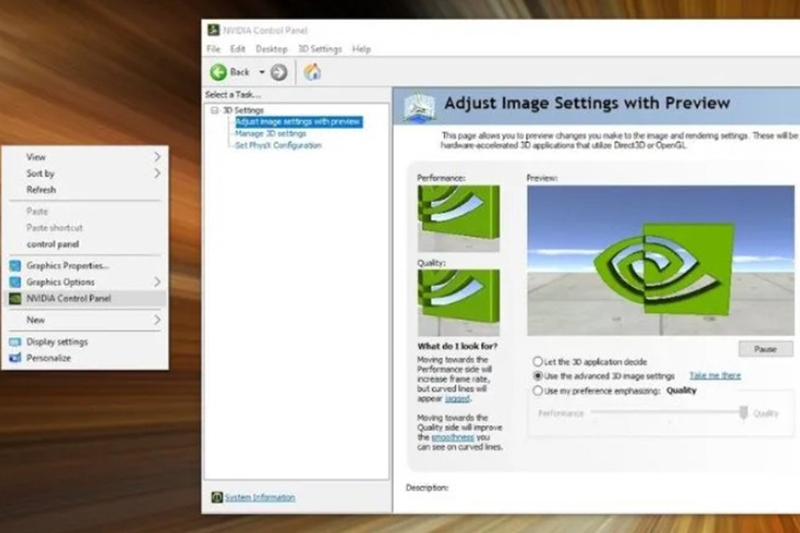
Task: Click the Back button label
Action: point(239,72)
